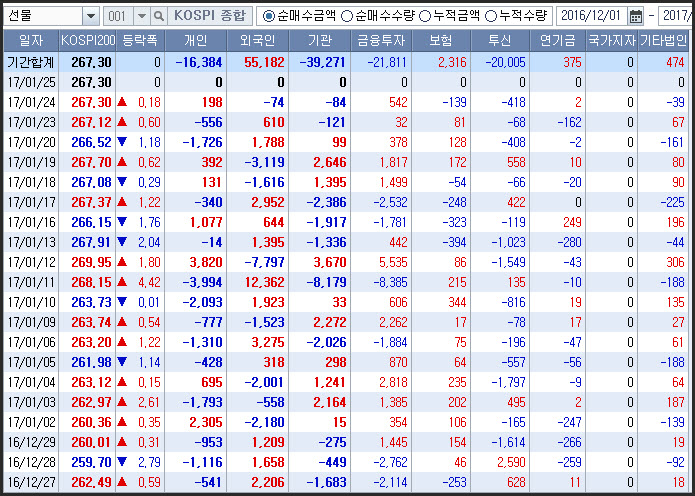Click foreigner value -7,797 on 17/01/12
The width and height of the screenshot is (695, 496).
point(265,262)
